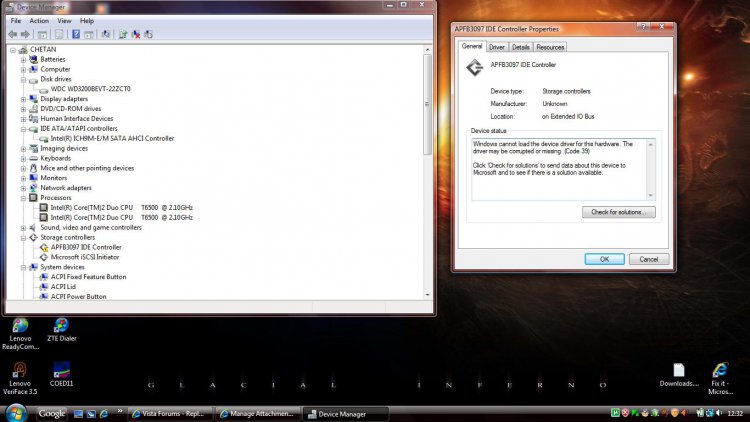Click the Back arrow in Device Manager toolbar
Image resolution: width=750 pixels, height=422 pixels.
[13, 34]
